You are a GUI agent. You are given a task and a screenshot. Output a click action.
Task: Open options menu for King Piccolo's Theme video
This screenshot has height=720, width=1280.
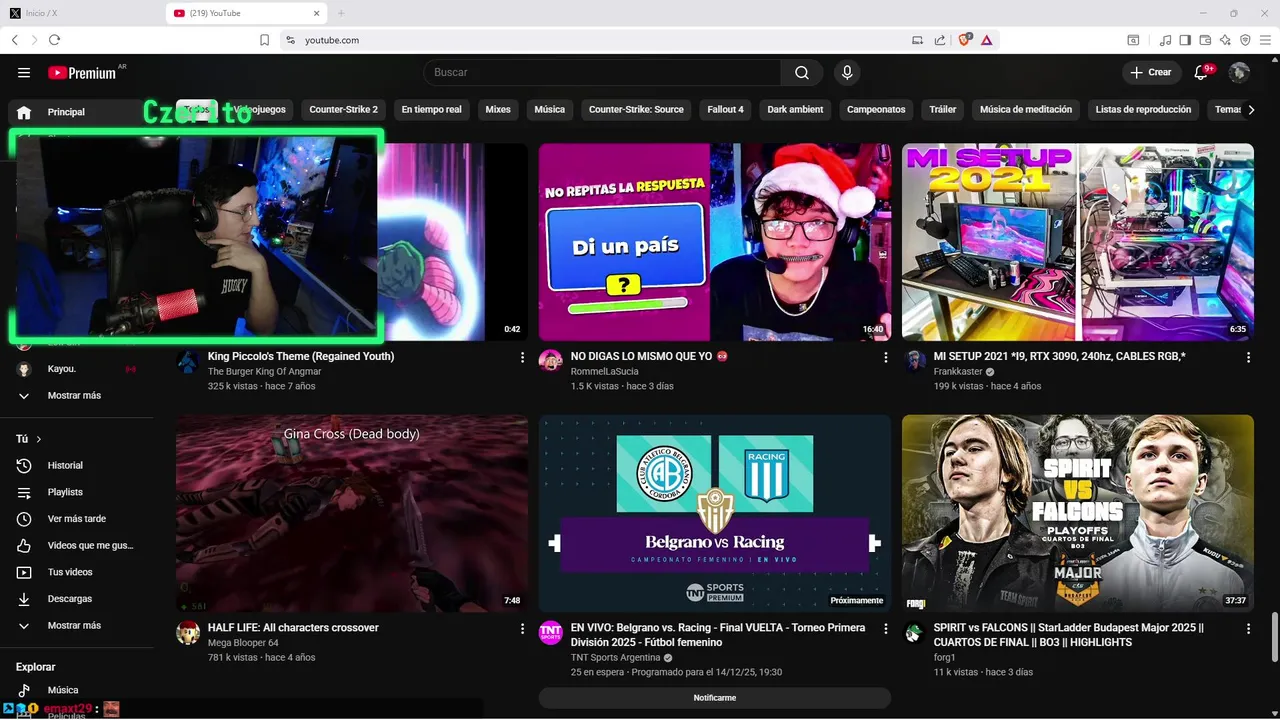coord(522,357)
